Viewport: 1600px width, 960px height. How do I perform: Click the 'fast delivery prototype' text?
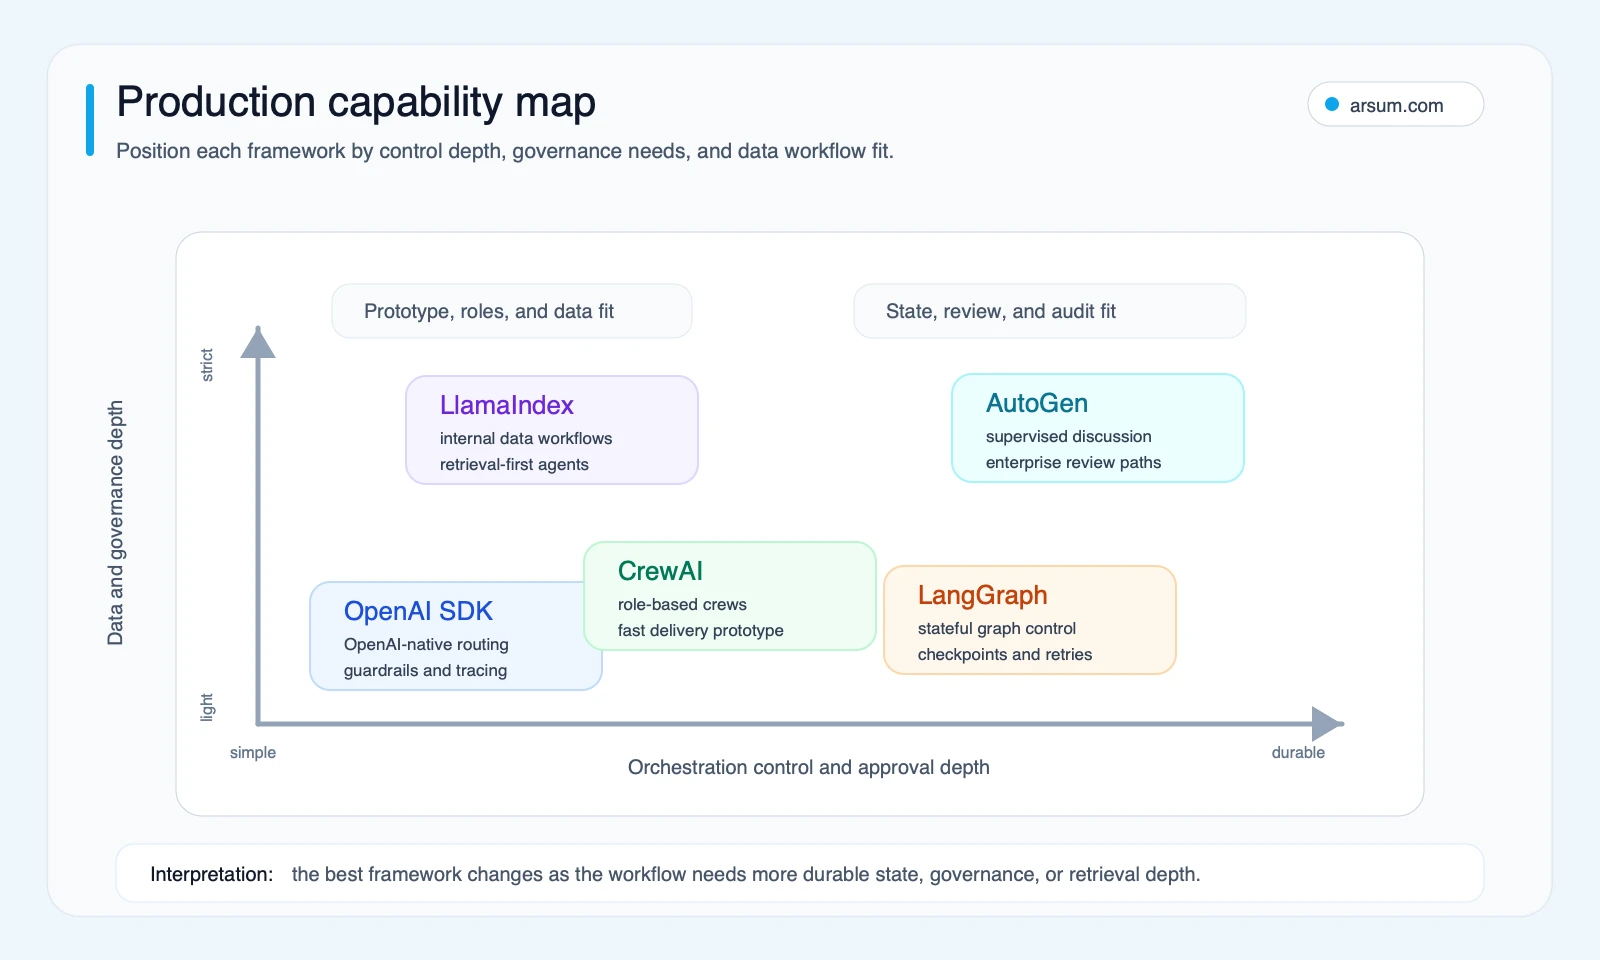tap(701, 630)
